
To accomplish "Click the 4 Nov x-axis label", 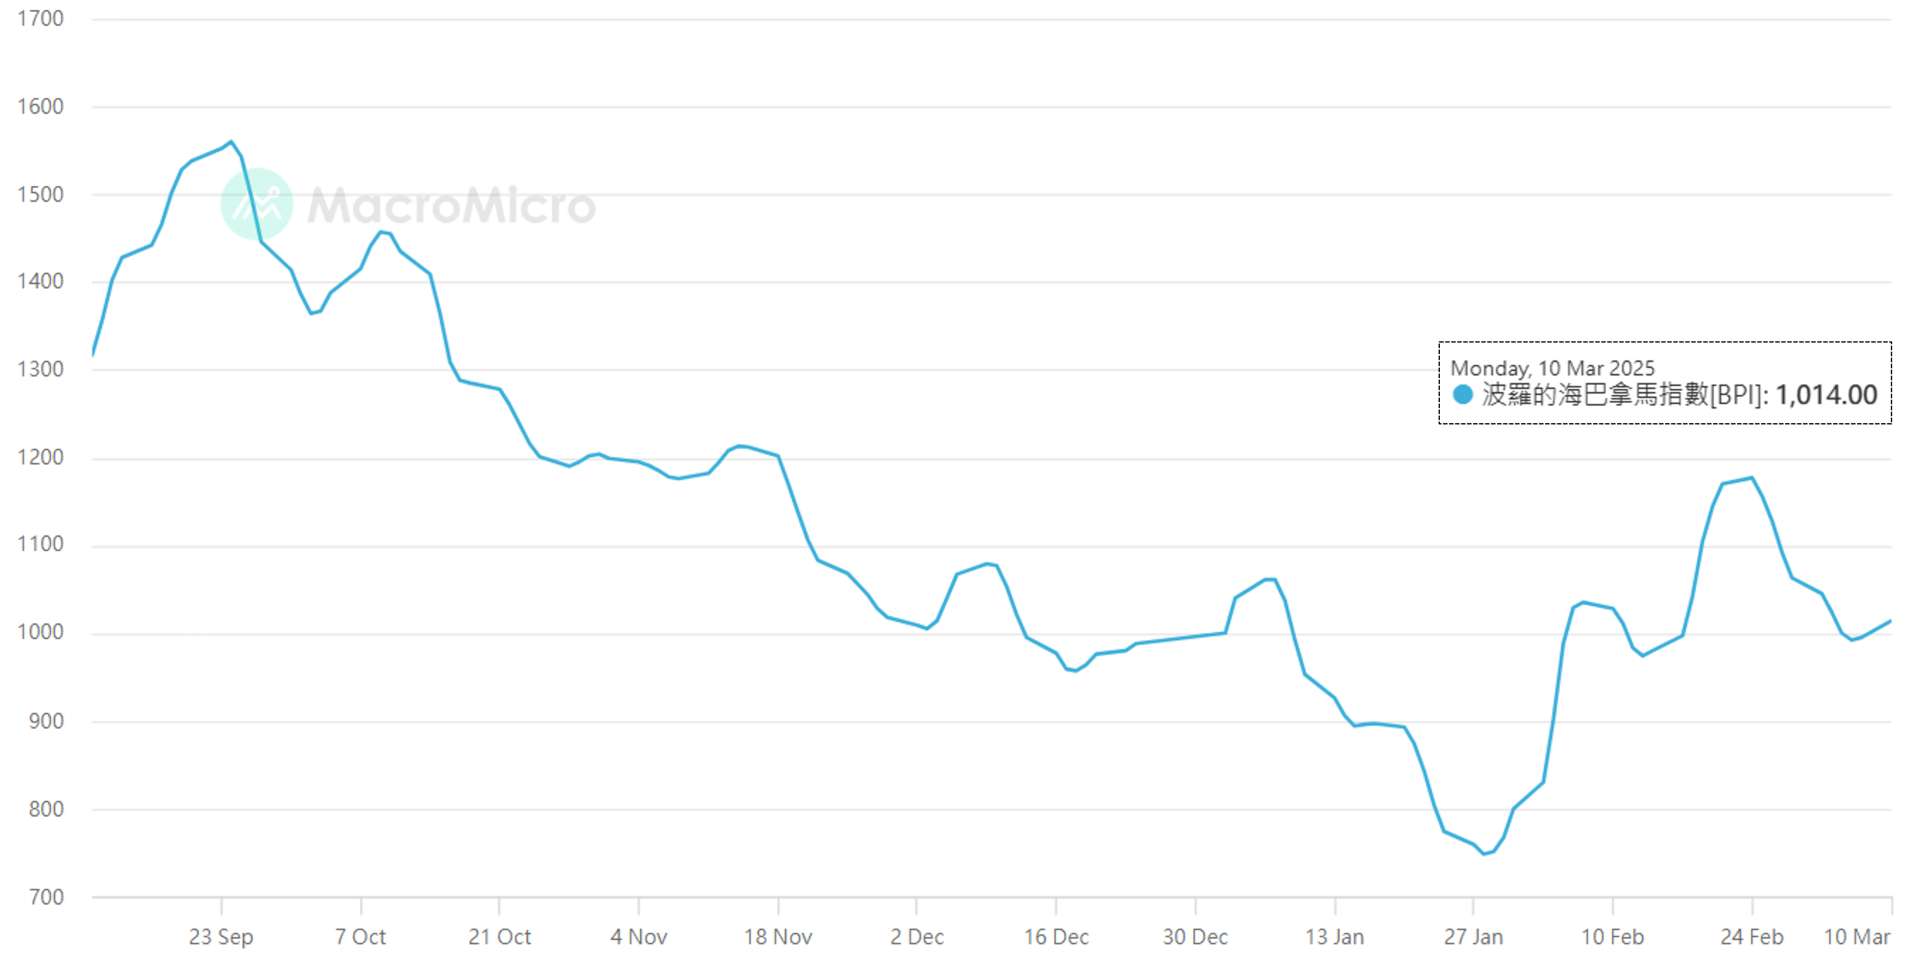I will [x=639, y=937].
